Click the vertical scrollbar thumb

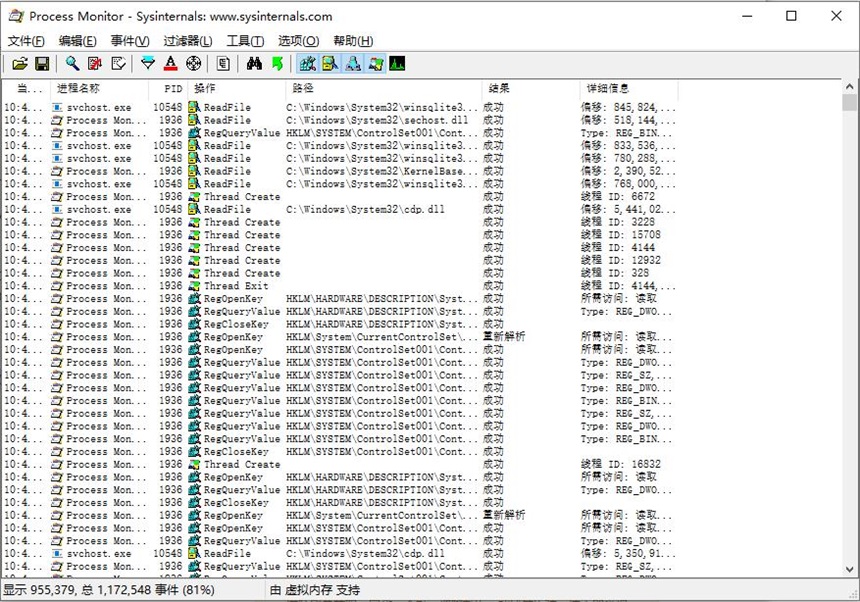pyautogui.click(x=850, y=103)
